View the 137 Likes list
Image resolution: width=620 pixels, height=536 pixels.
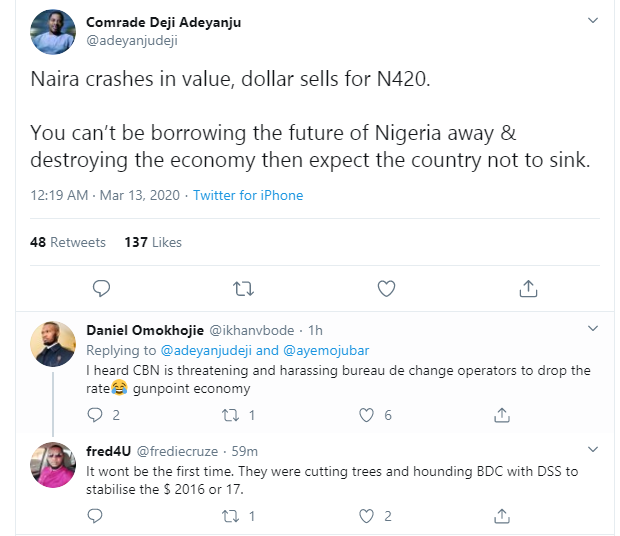coord(153,242)
